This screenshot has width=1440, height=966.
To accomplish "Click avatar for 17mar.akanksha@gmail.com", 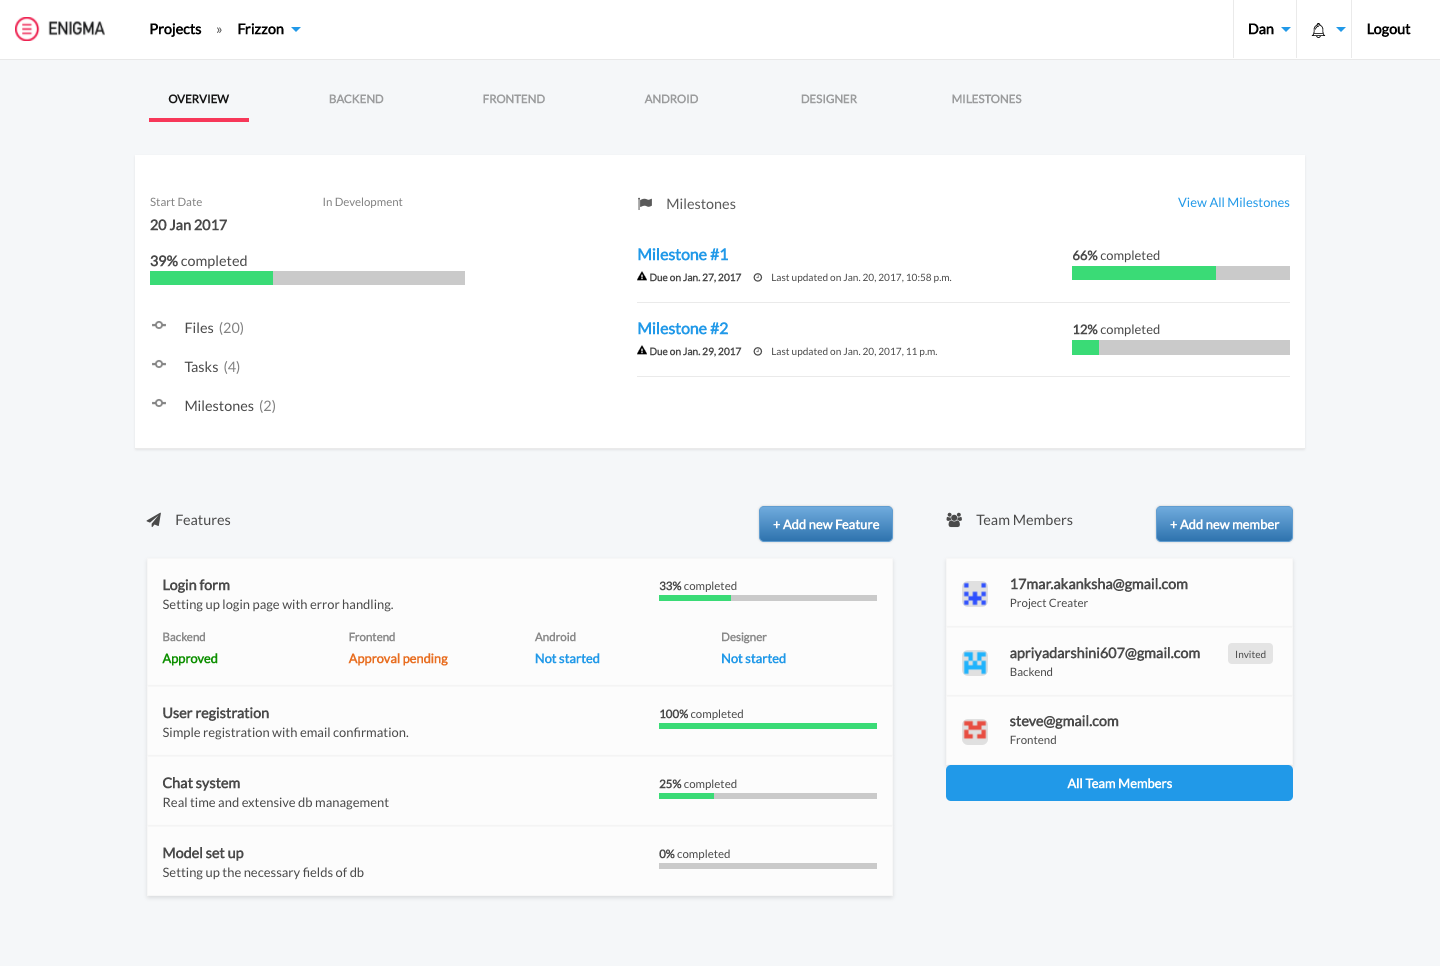I will (x=974, y=594).
